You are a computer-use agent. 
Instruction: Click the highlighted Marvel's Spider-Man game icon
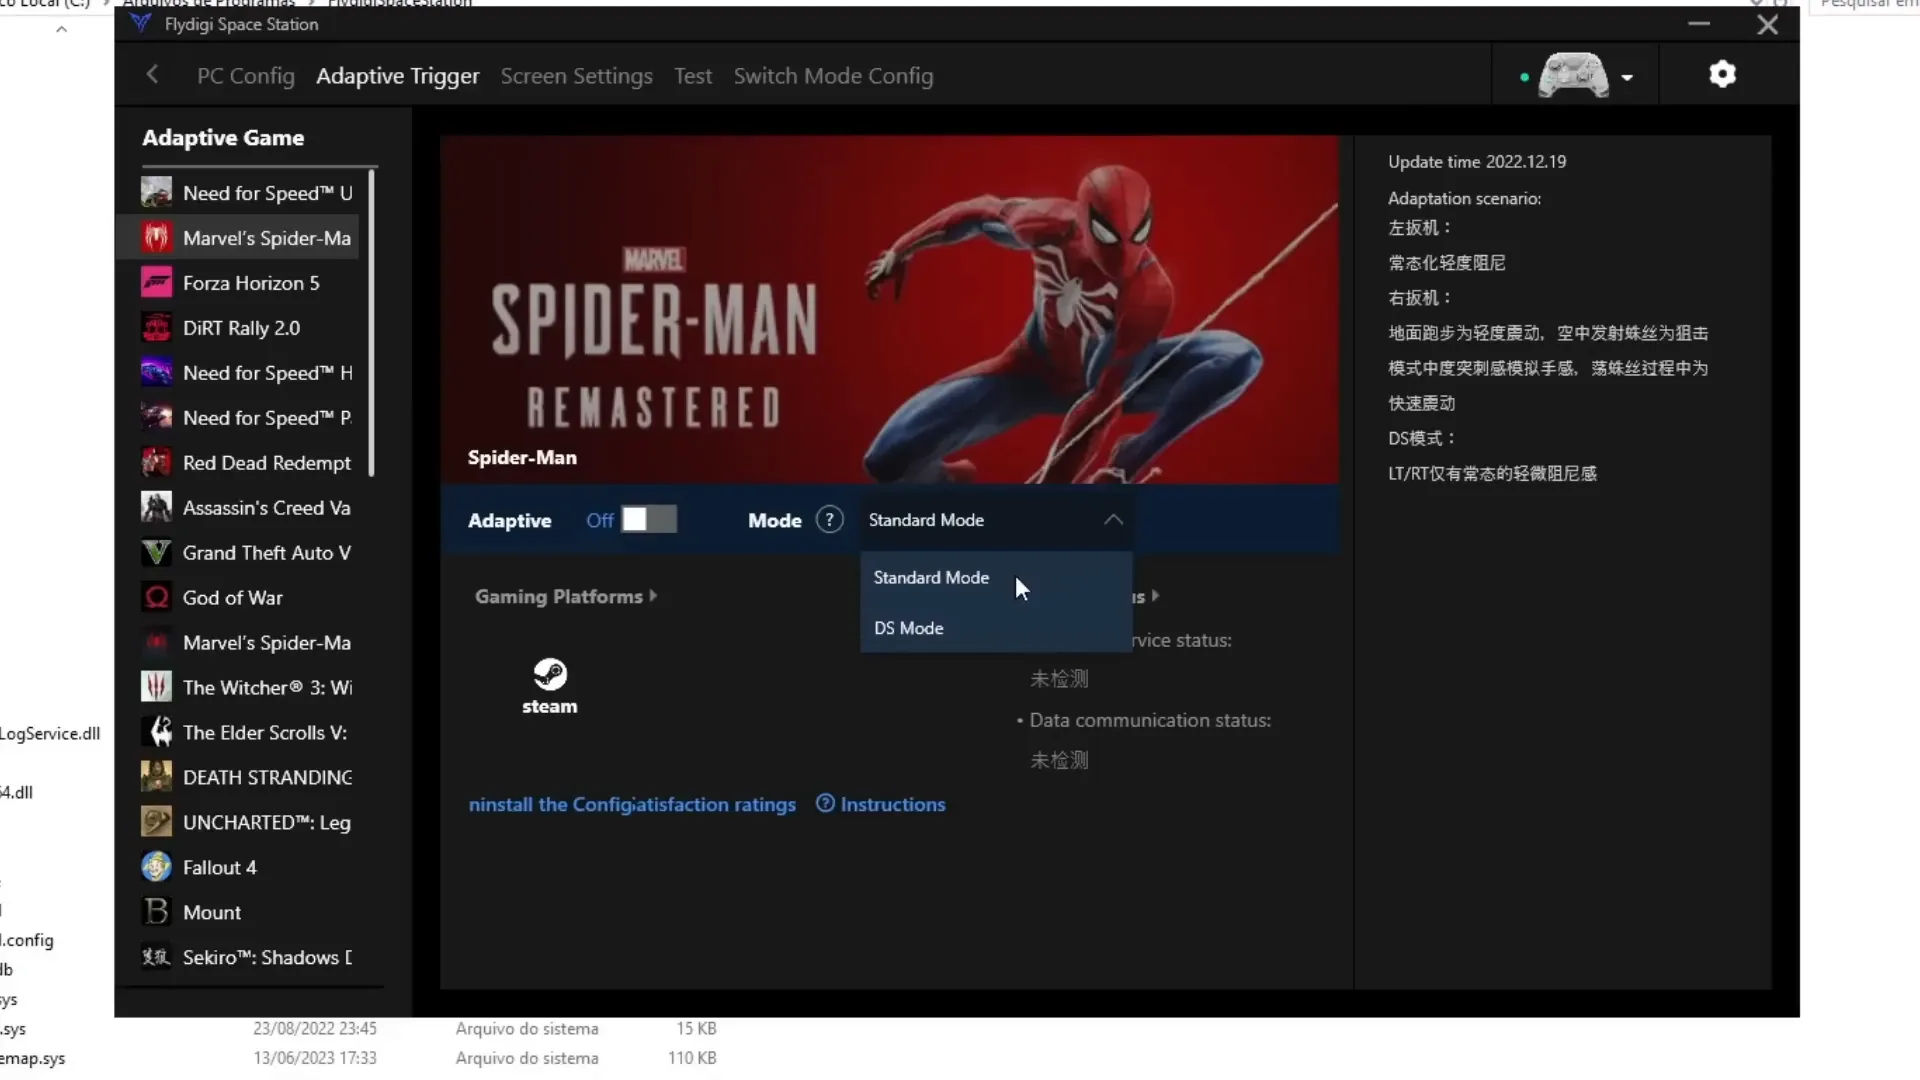point(156,237)
